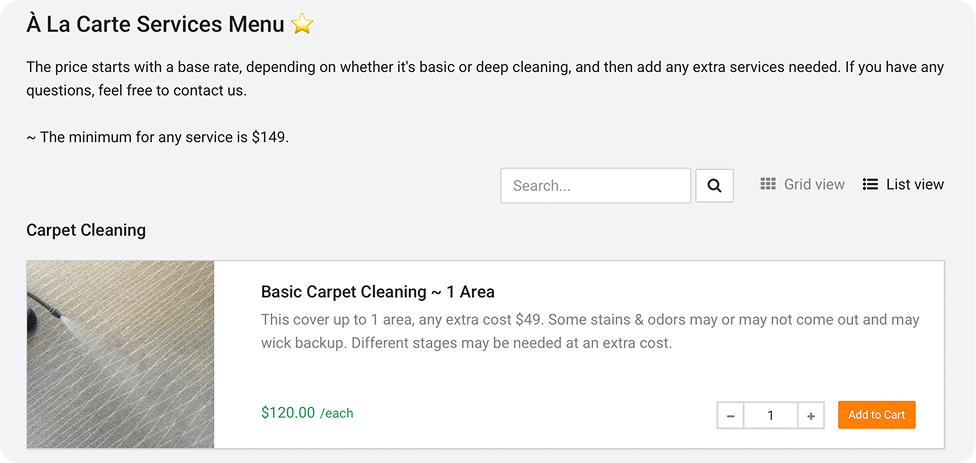Decrease quantity with the minus button
Screen dimensions: 976x463
coord(731,415)
